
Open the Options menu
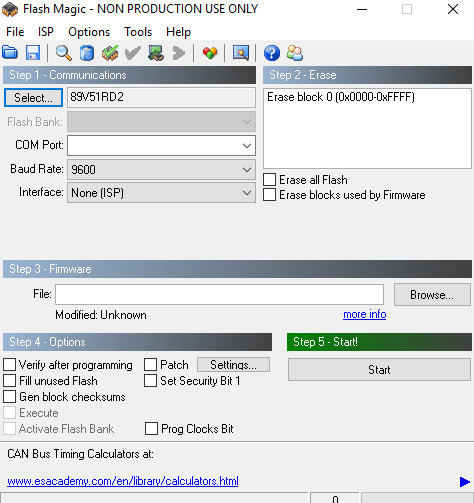(89, 32)
